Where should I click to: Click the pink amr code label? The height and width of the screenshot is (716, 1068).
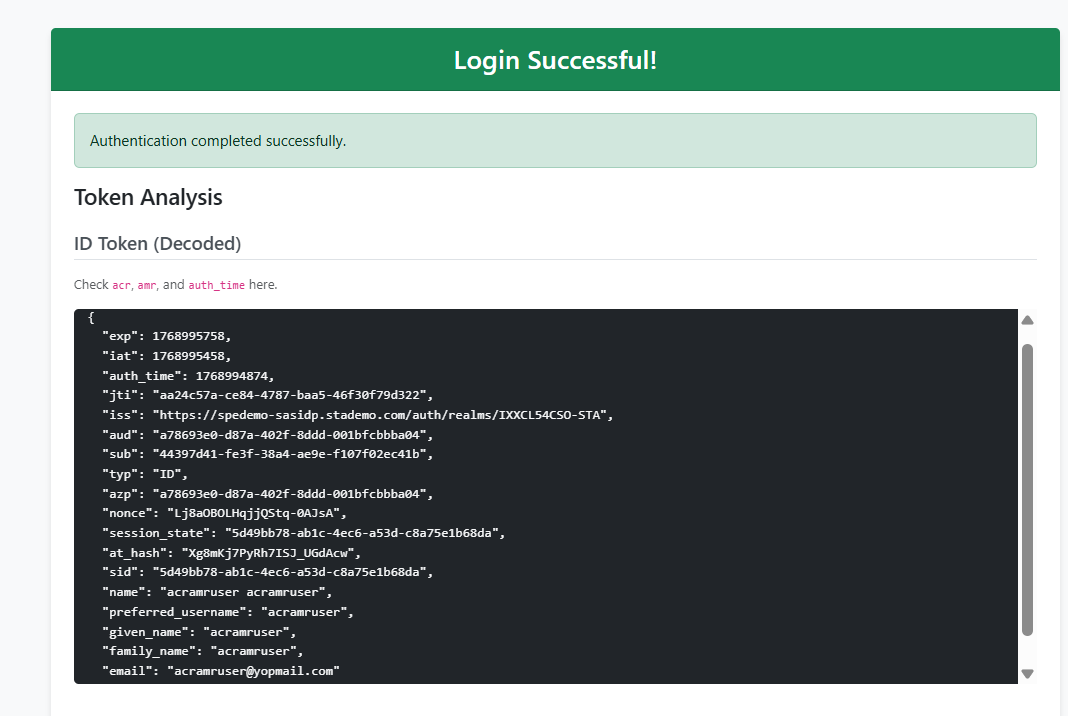(x=147, y=285)
